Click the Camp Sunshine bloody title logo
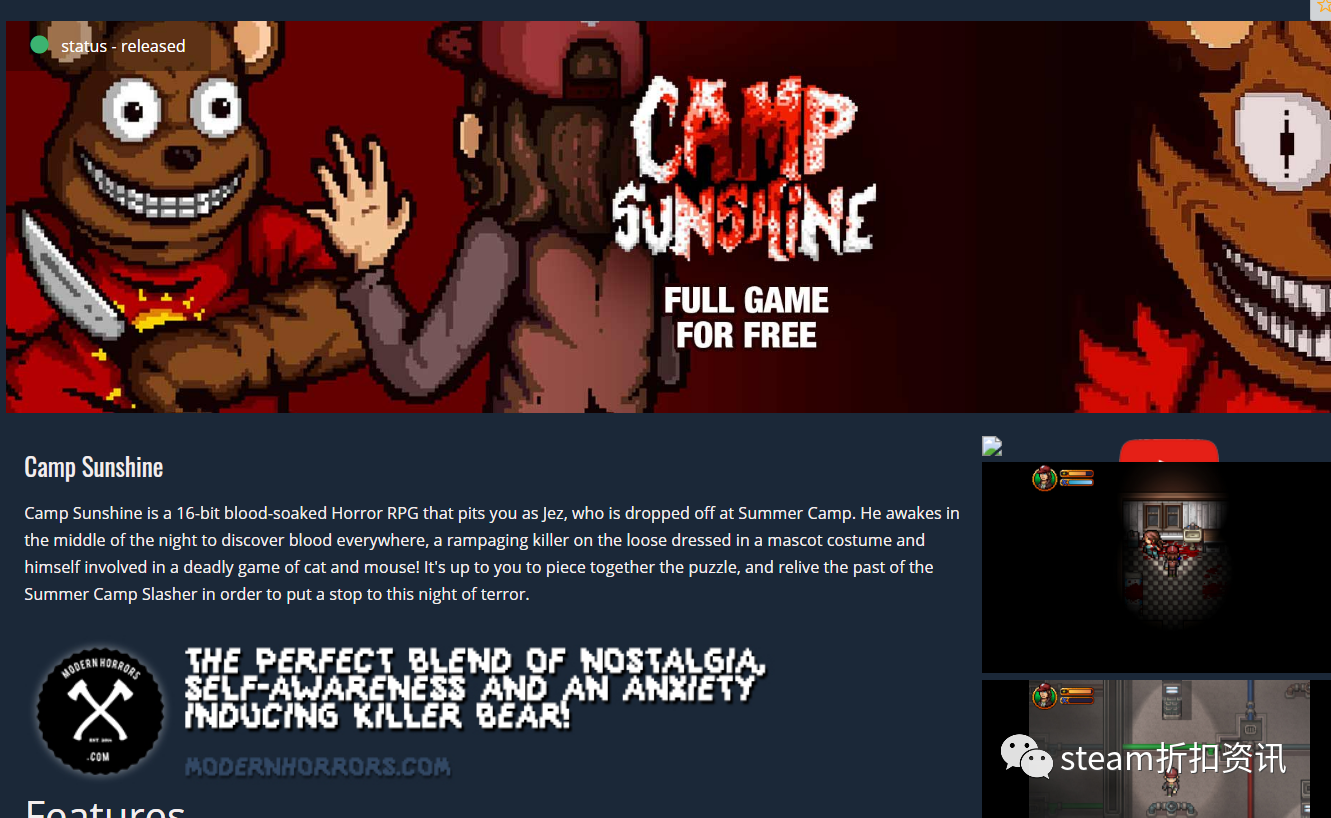 (x=744, y=170)
